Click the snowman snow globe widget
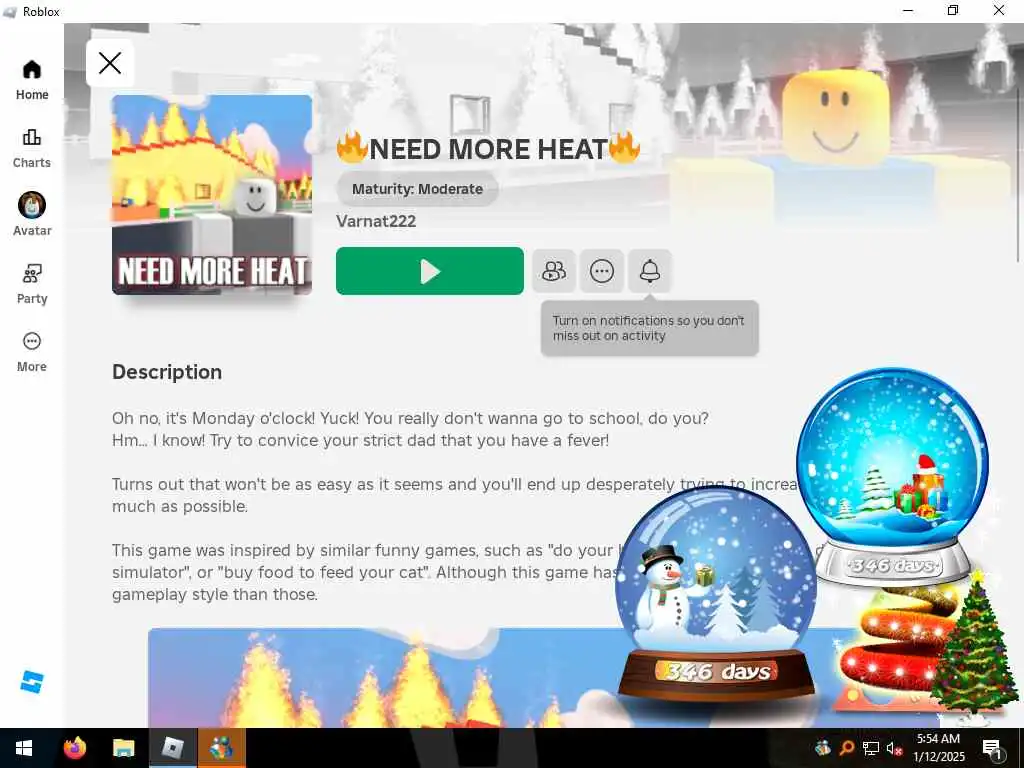The height and width of the screenshot is (768, 1024). [716, 596]
